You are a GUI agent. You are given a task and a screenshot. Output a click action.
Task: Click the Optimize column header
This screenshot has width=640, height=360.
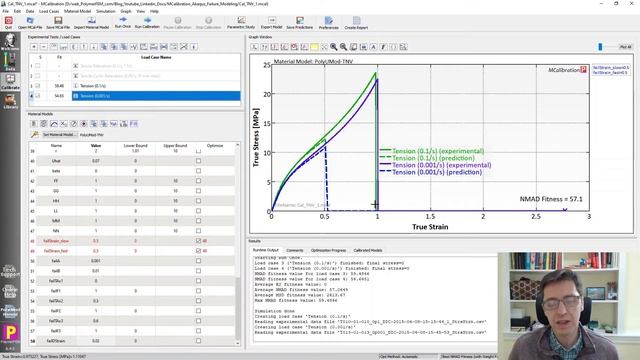[215, 145]
